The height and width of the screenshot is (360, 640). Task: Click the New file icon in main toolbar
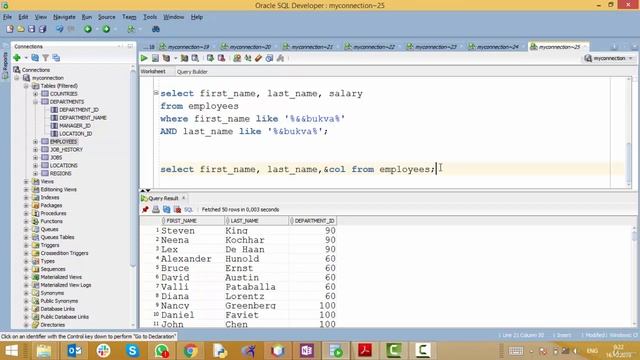(x=10, y=29)
